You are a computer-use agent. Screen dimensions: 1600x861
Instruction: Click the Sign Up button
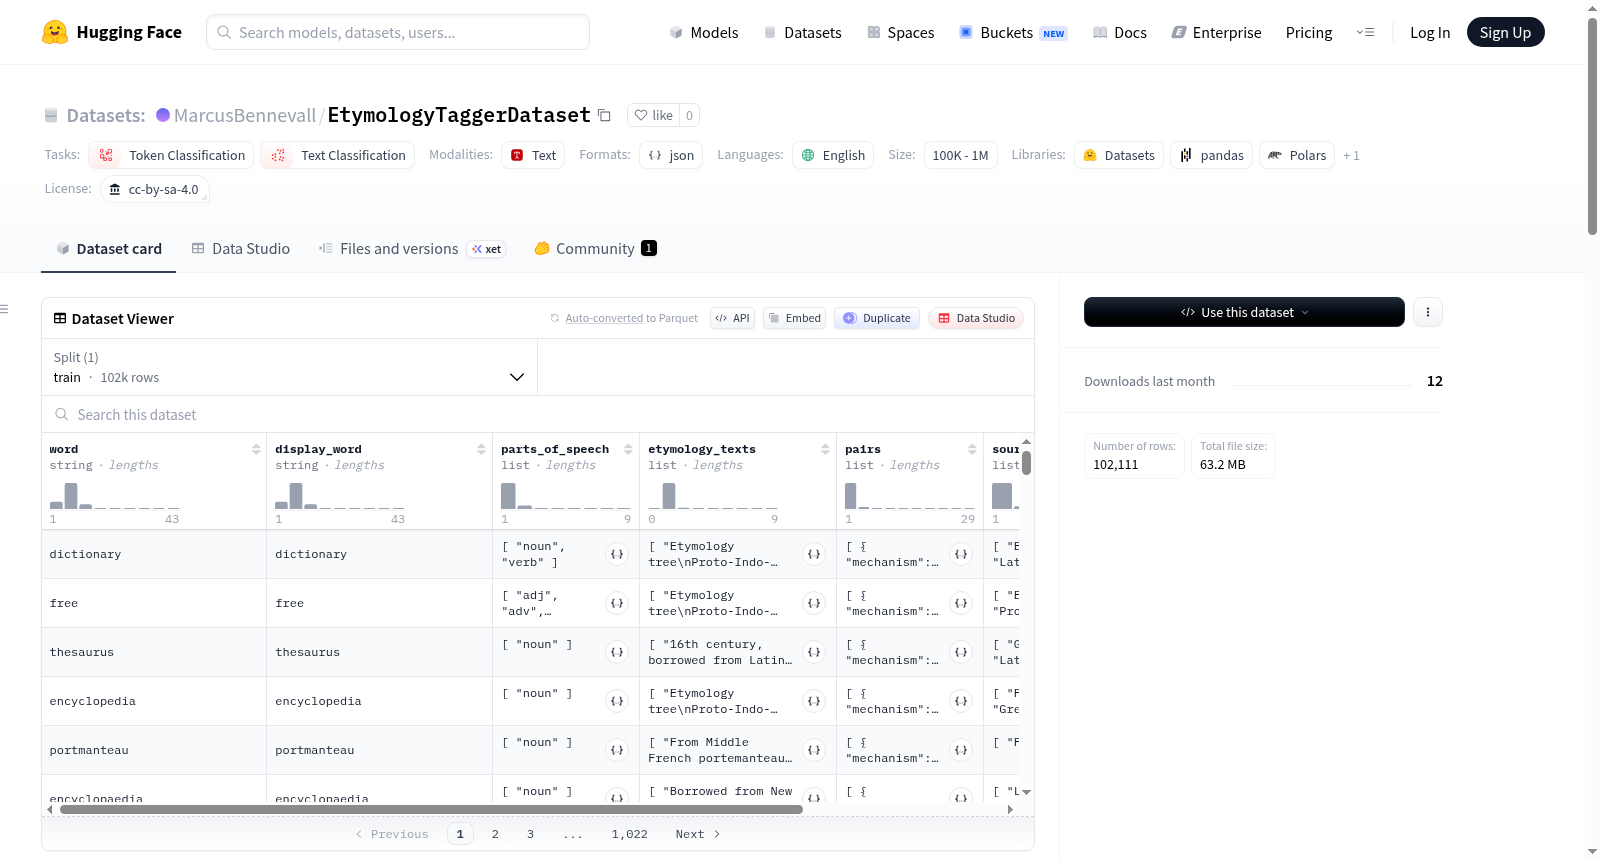[x=1505, y=32]
